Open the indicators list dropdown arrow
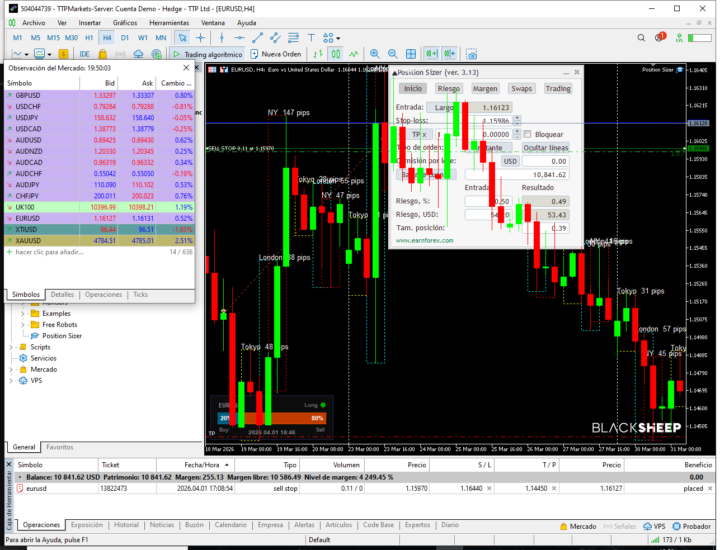 49,55
